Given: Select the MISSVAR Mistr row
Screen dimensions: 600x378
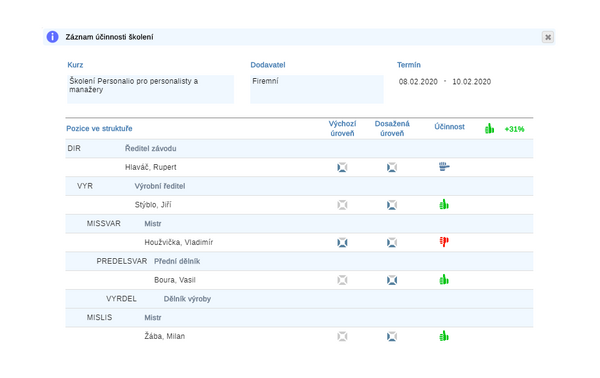Looking at the screenshot, I should click(299, 223).
